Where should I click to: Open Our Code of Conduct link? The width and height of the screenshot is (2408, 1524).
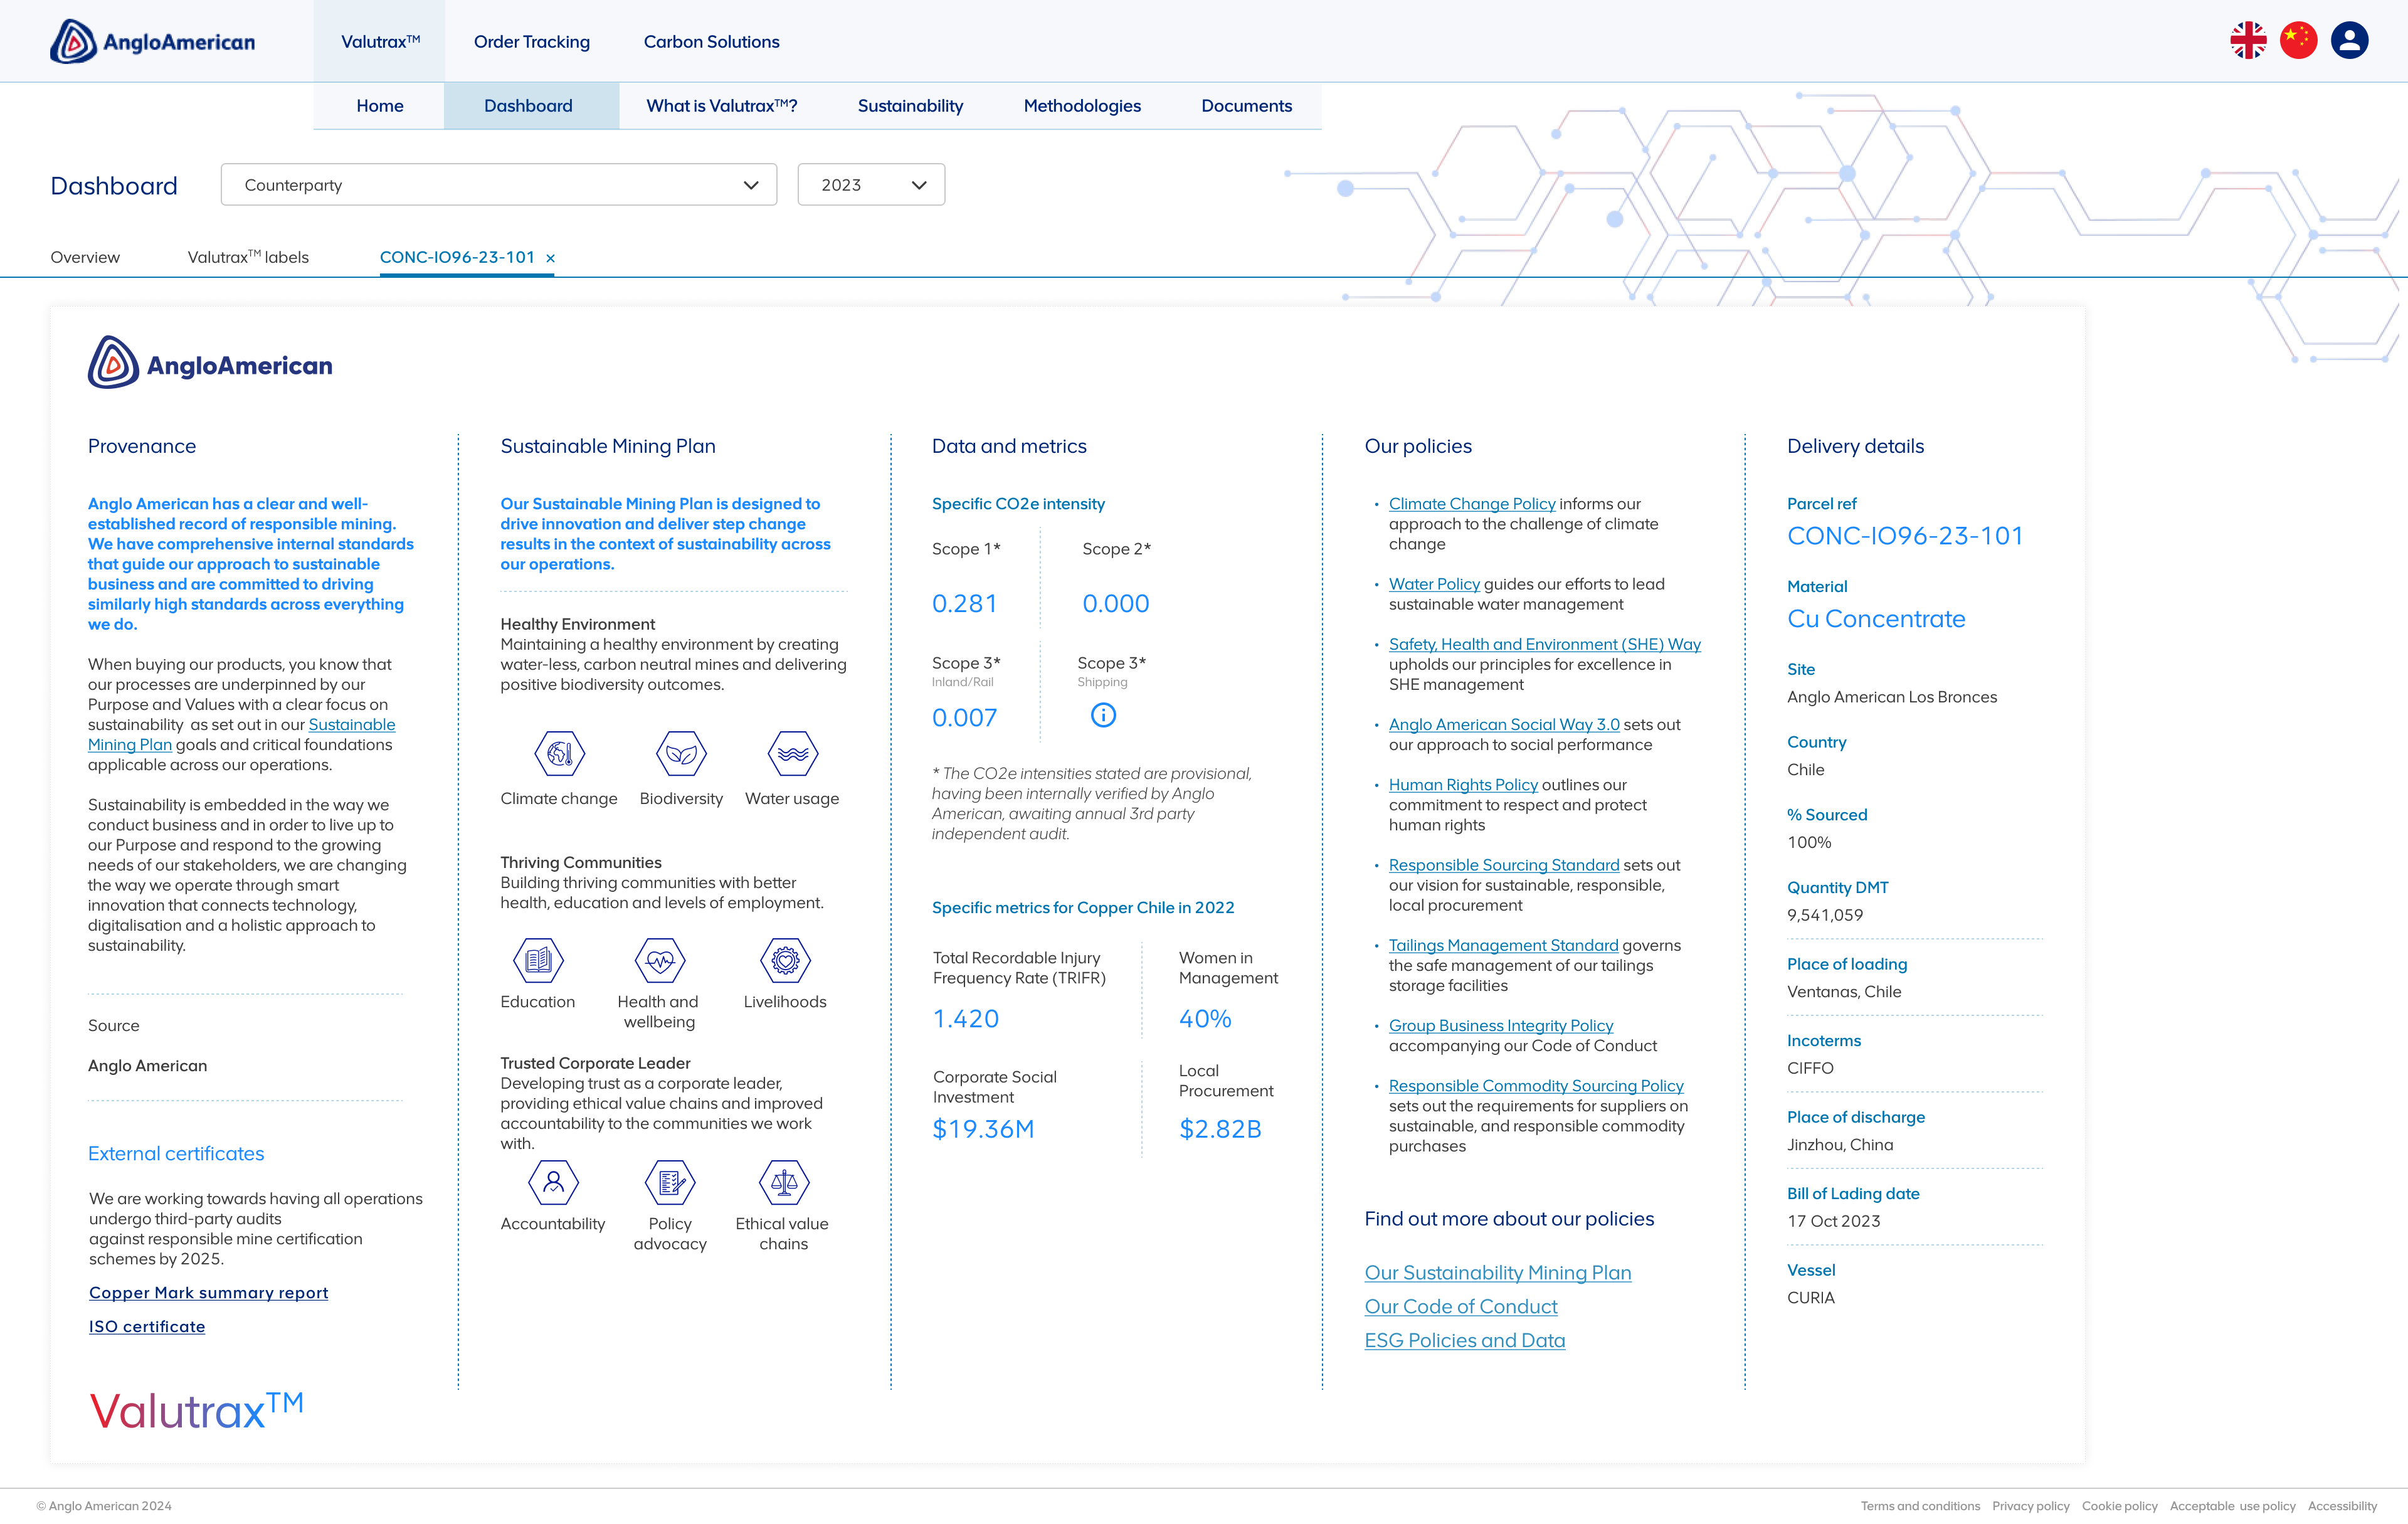(x=1461, y=1306)
